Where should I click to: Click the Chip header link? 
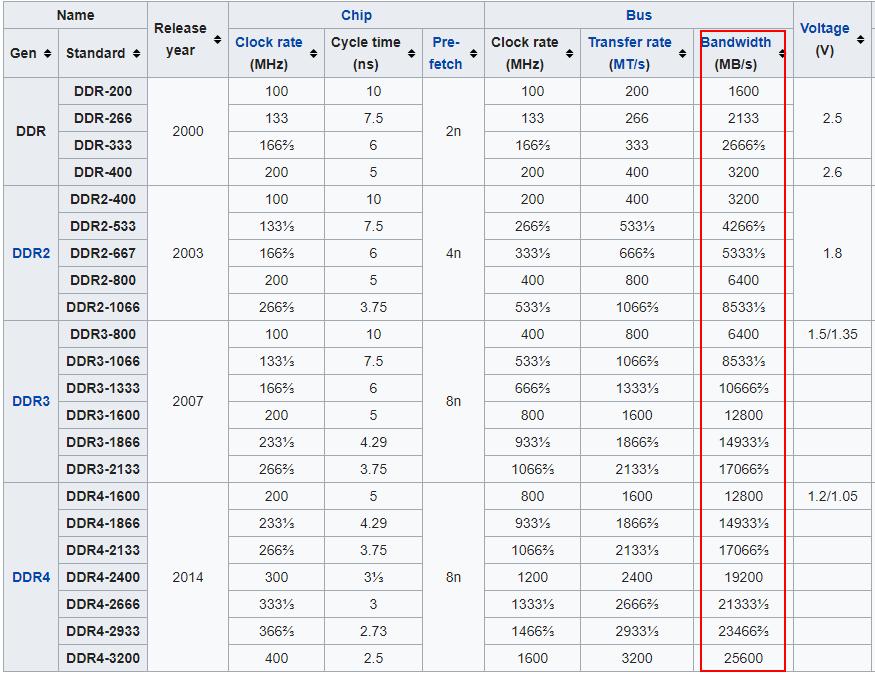click(356, 15)
